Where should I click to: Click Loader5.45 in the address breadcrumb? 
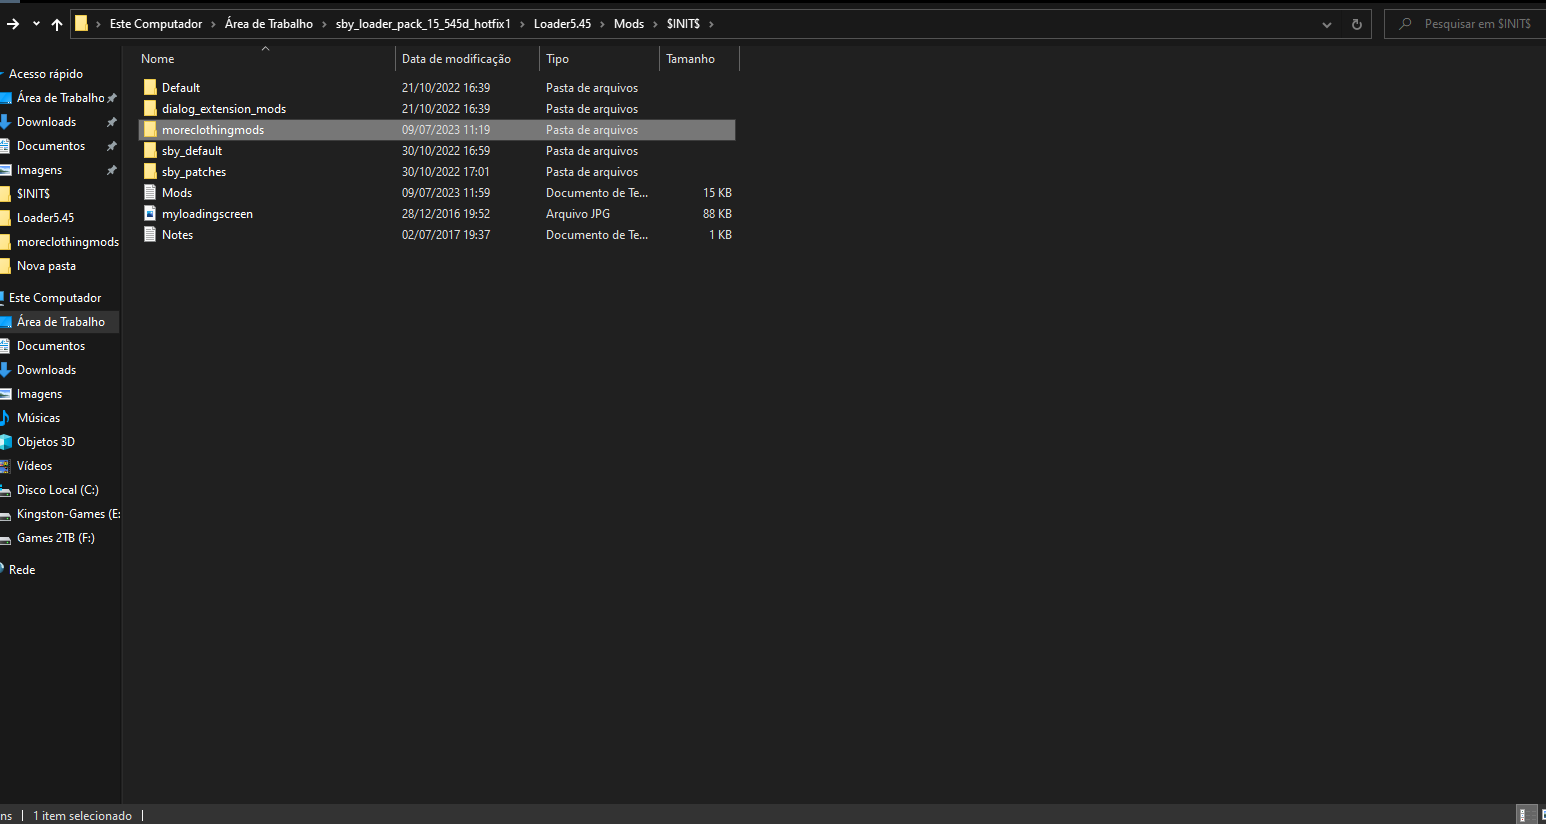pos(562,24)
